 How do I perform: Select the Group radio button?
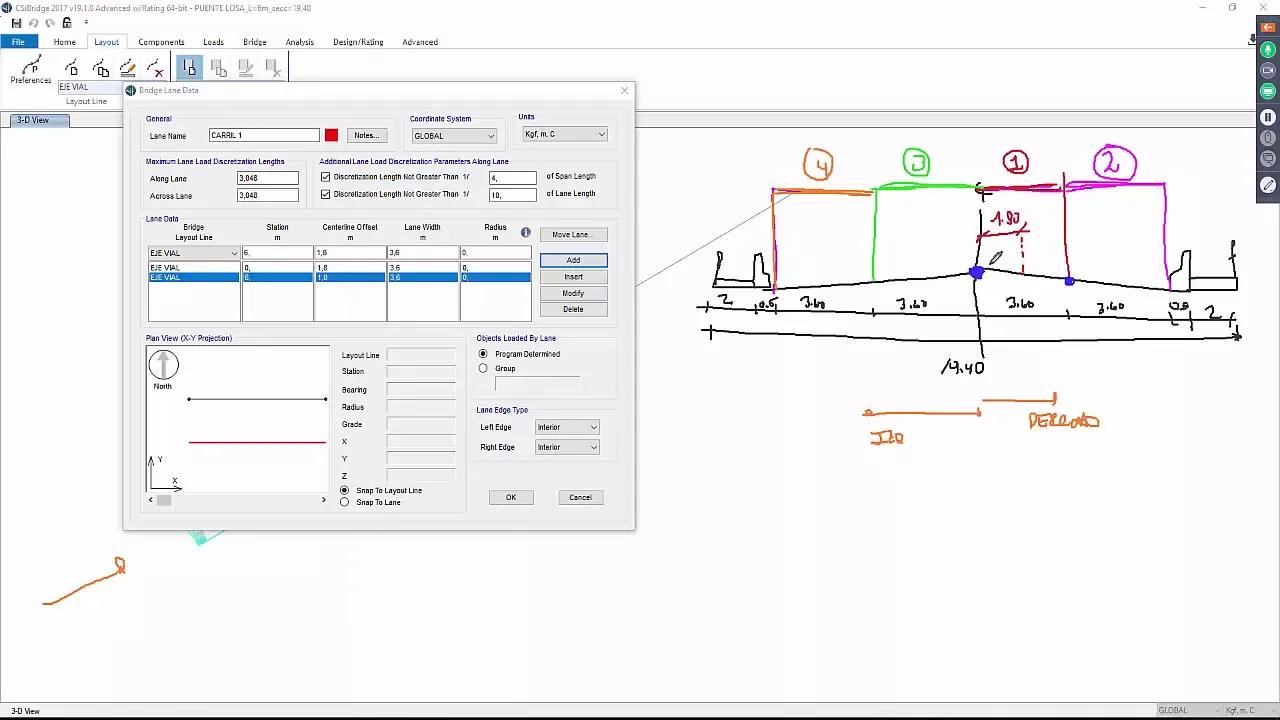(x=483, y=368)
